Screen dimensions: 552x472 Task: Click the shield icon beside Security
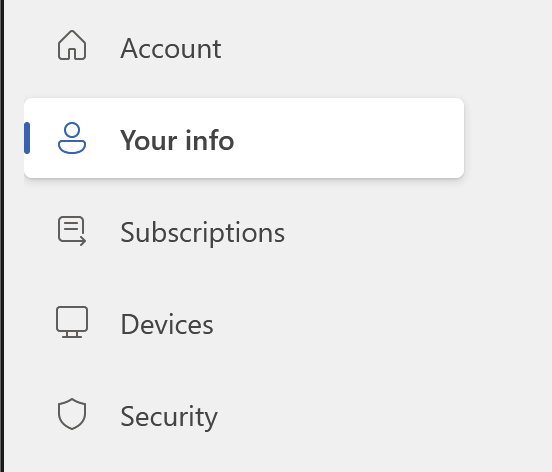[x=72, y=414]
